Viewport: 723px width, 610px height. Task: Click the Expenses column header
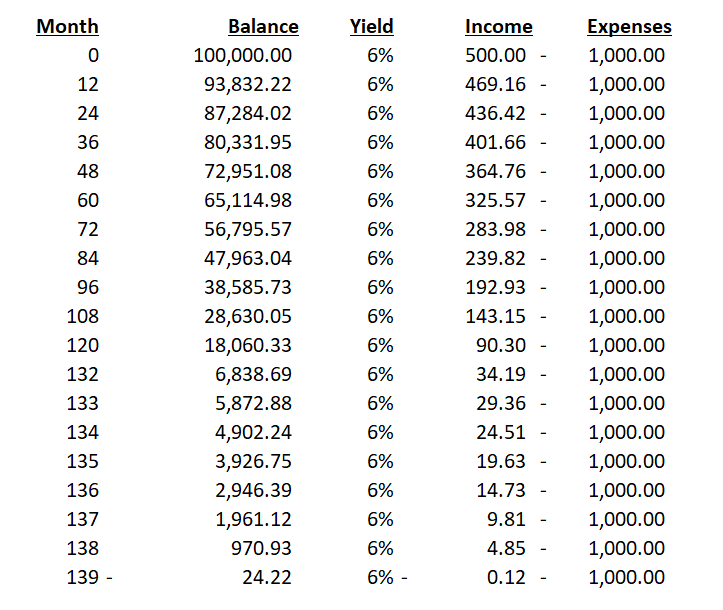[629, 27]
